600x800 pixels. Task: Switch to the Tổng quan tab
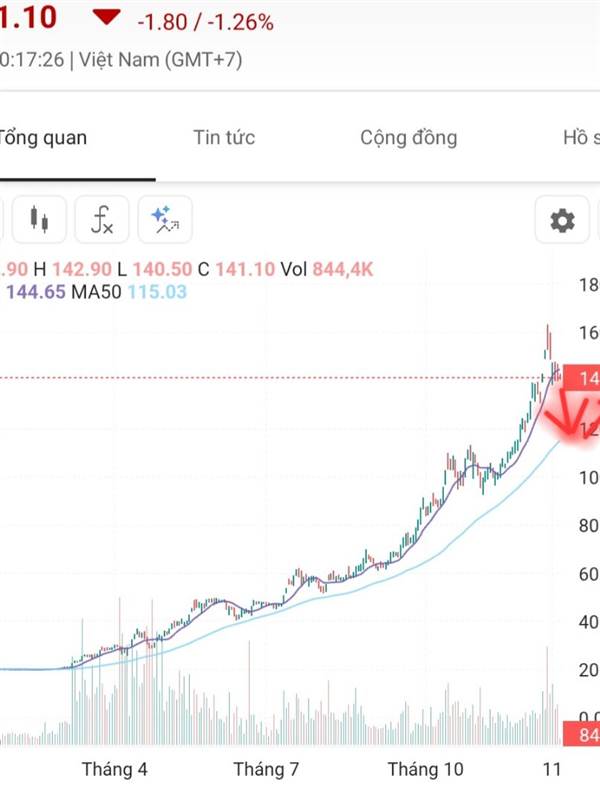[x=42, y=138]
